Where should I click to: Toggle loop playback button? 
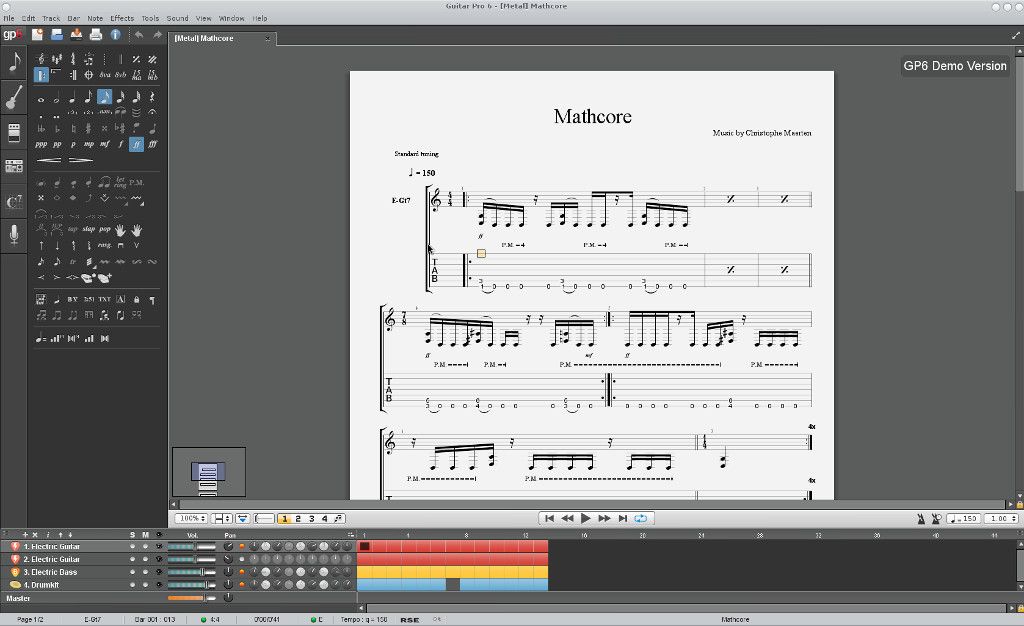(x=641, y=518)
